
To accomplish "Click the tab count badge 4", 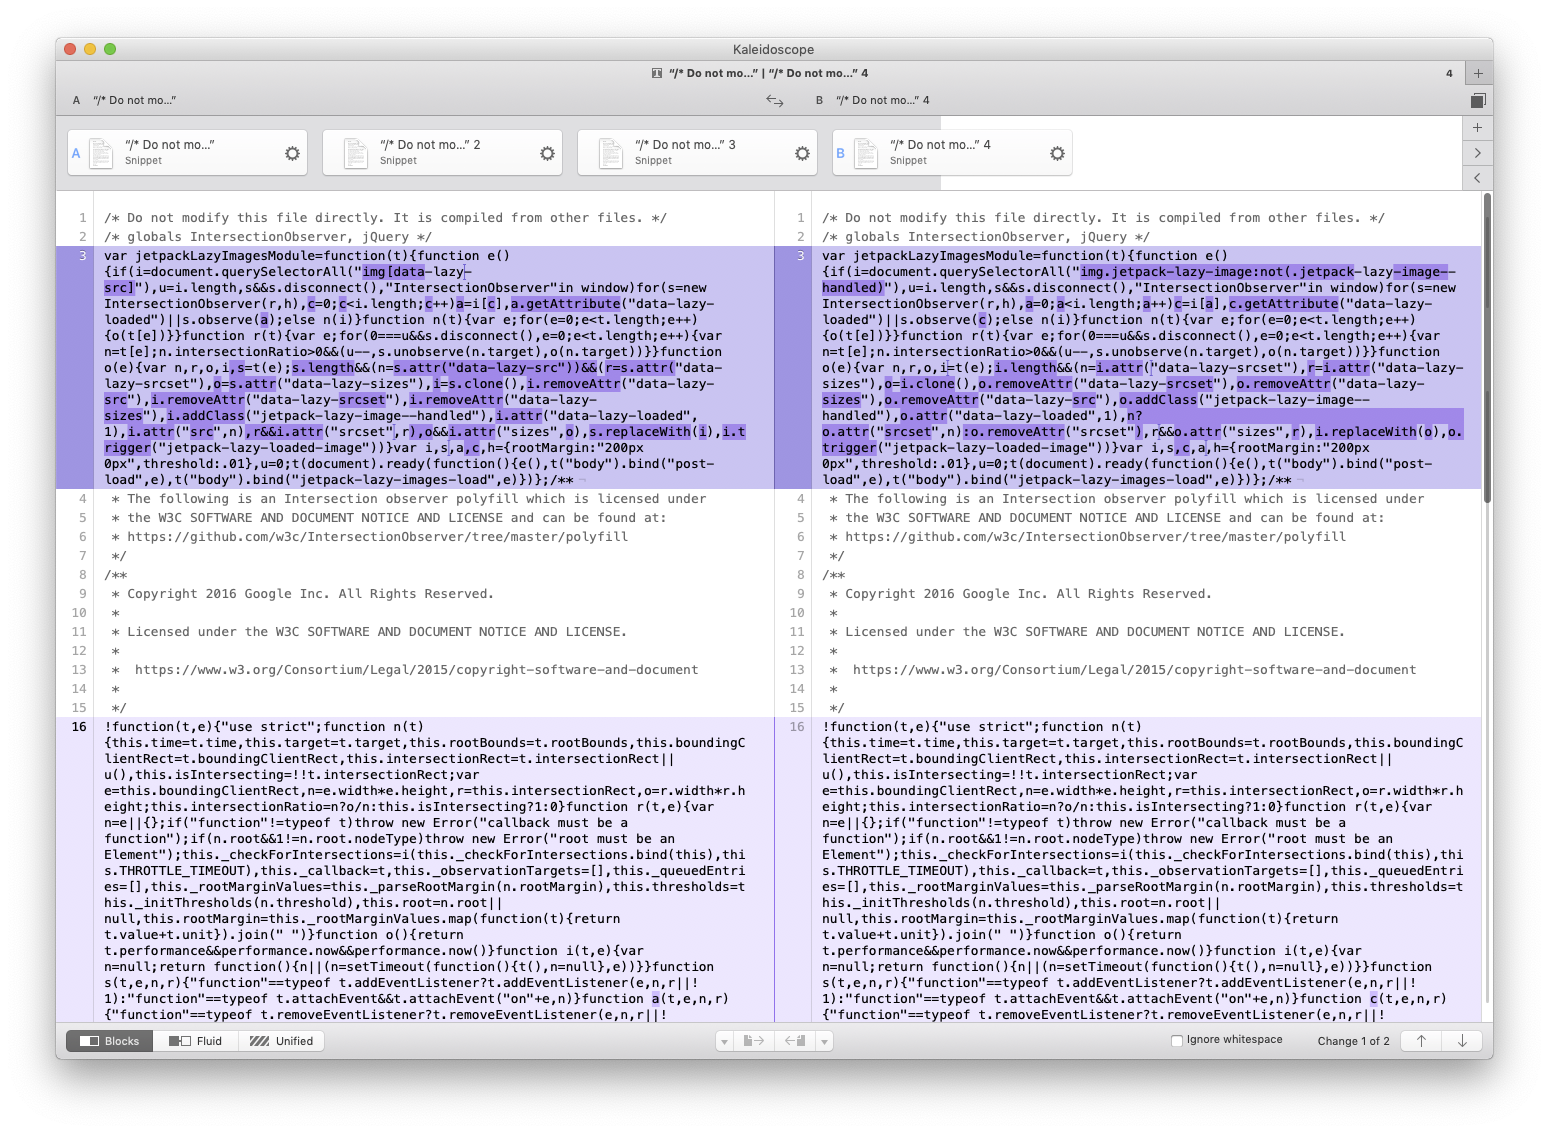I will point(1449,73).
